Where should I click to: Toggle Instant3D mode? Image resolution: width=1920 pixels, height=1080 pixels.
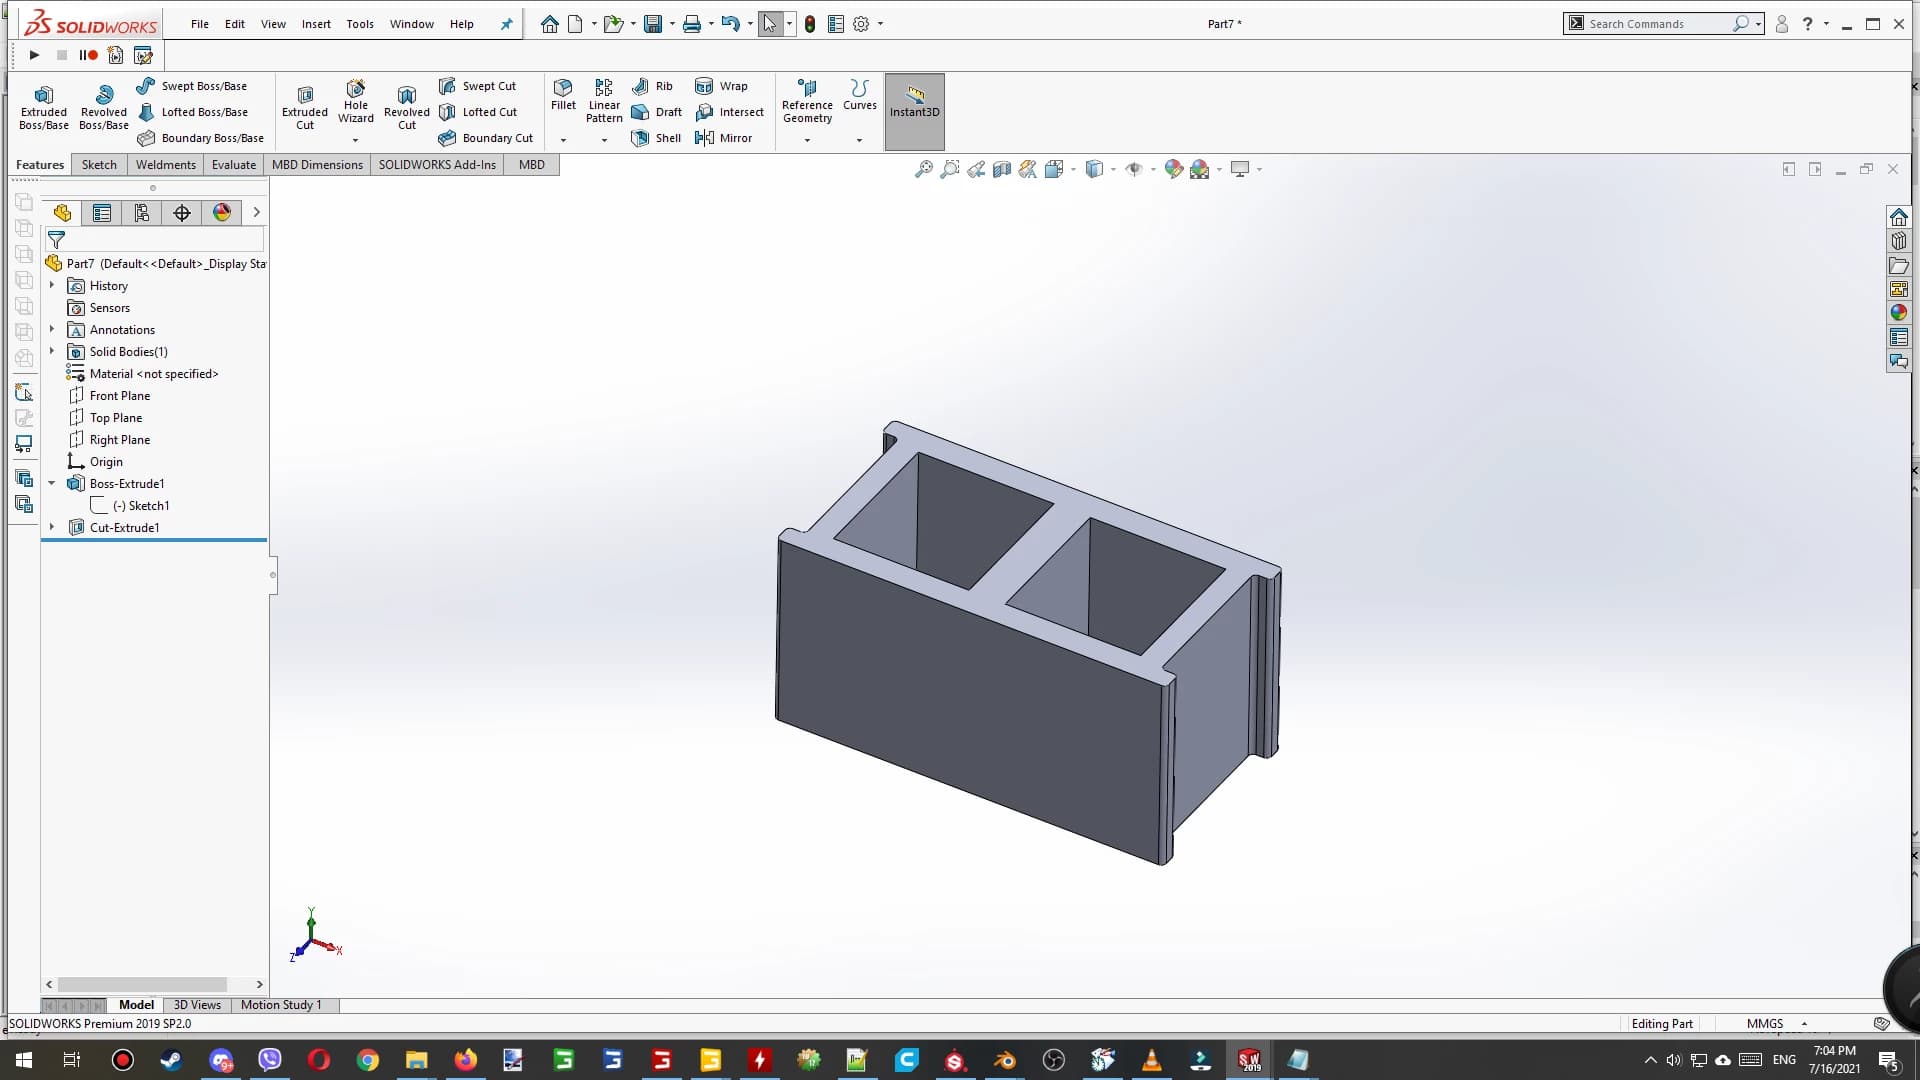(914, 111)
